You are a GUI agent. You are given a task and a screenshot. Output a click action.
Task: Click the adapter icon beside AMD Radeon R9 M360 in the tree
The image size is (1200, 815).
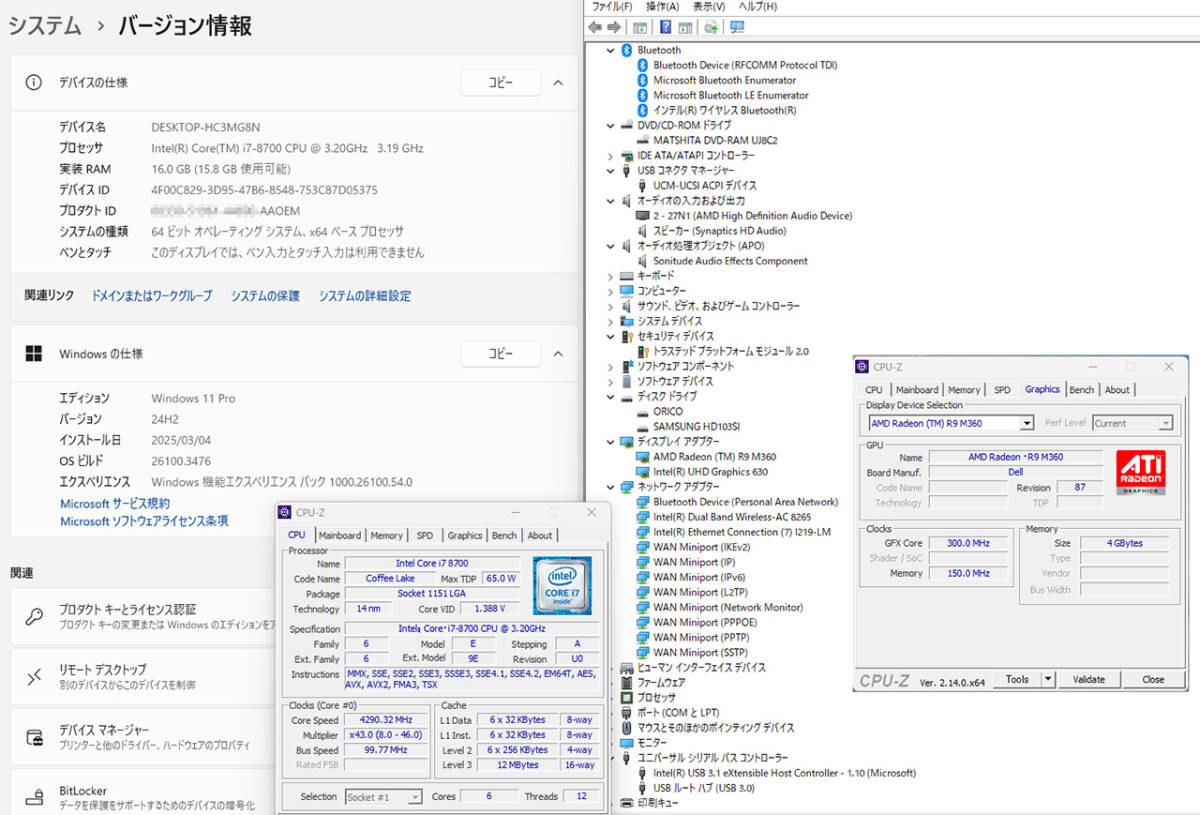tap(643, 456)
